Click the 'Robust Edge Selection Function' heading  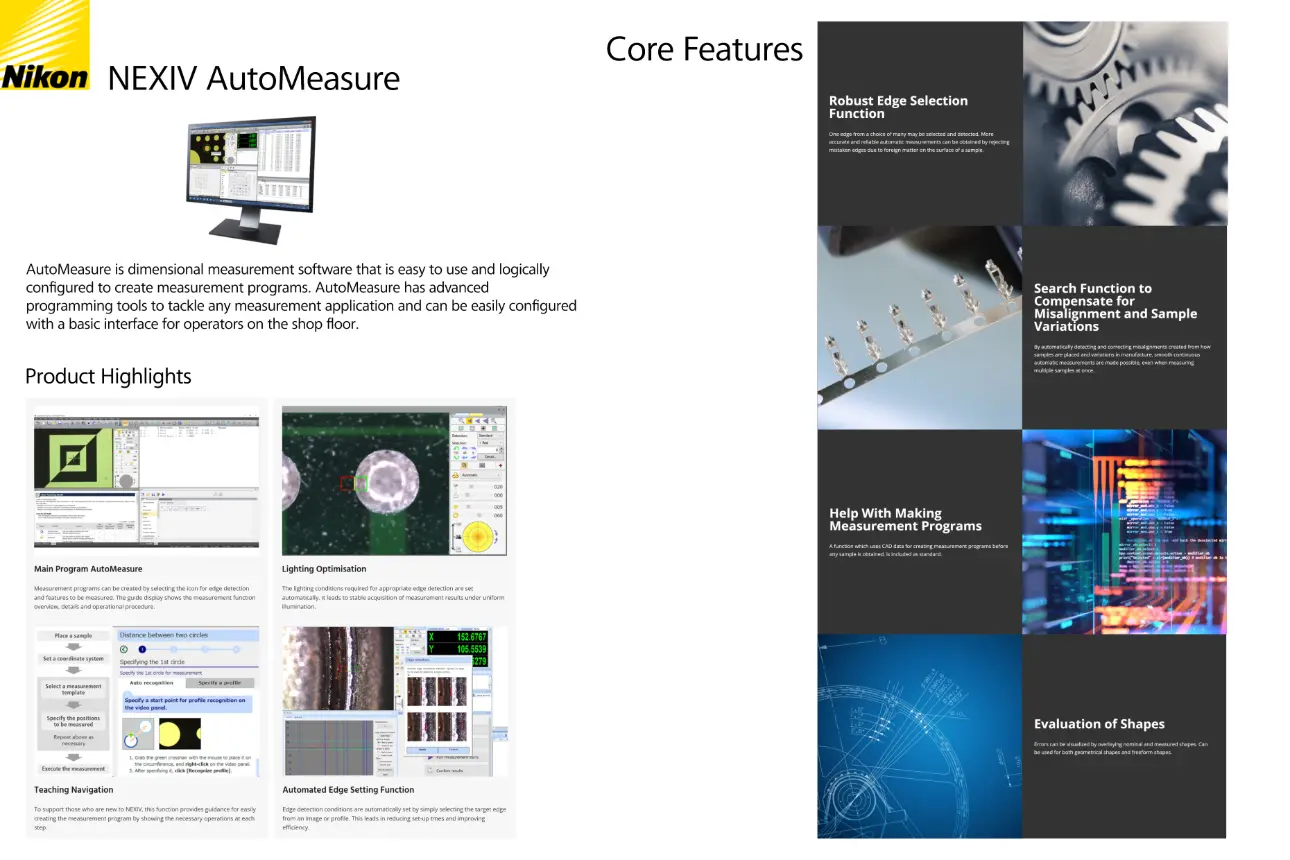click(898, 107)
